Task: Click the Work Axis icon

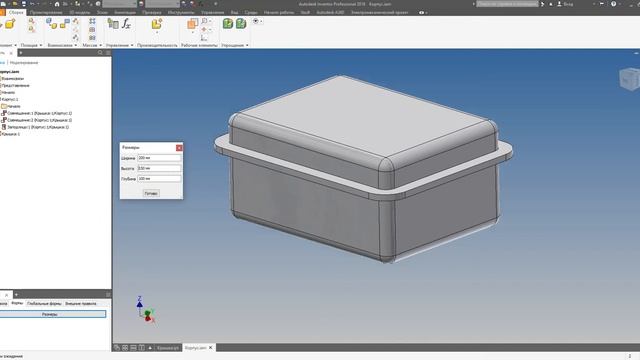Action: click(204, 21)
